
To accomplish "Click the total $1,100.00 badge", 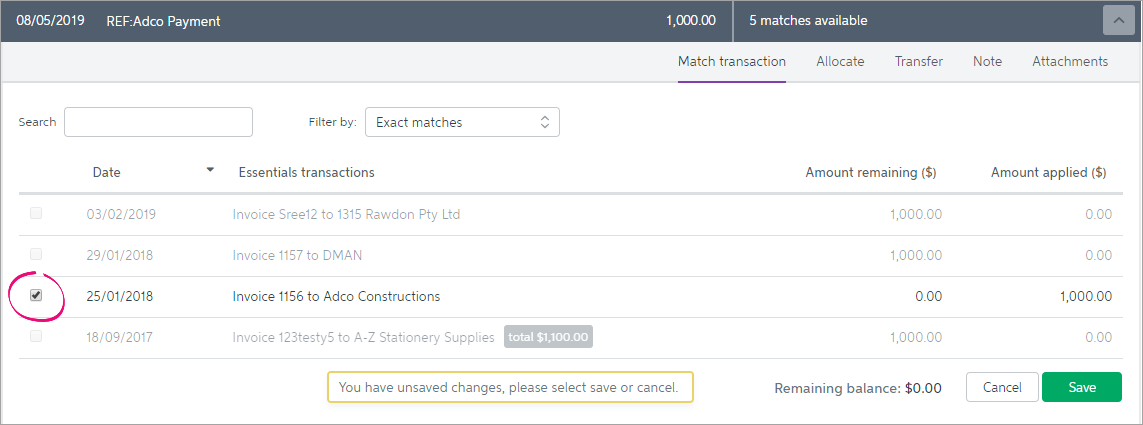I will (548, 338).
